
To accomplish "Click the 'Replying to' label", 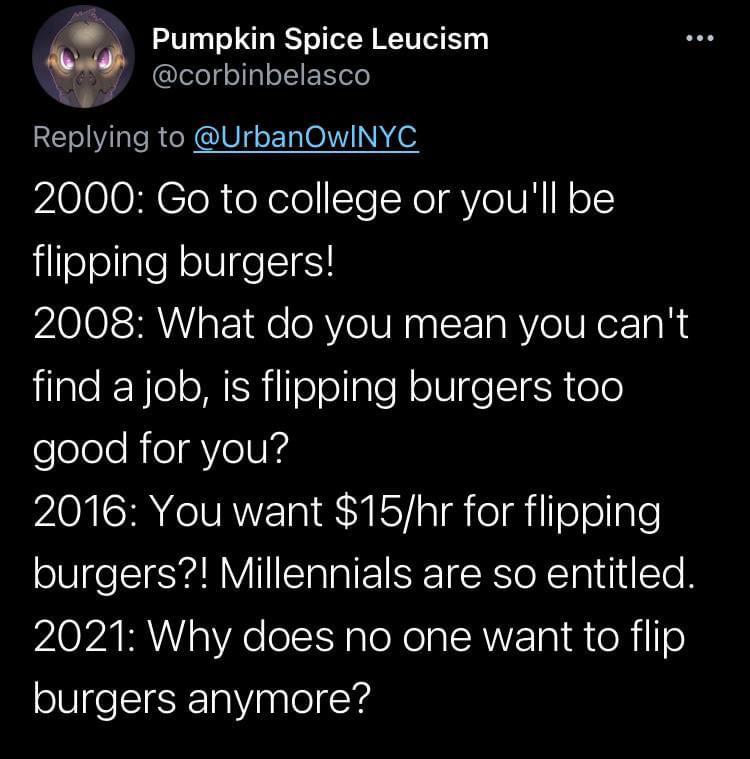I will coord(109,137).
